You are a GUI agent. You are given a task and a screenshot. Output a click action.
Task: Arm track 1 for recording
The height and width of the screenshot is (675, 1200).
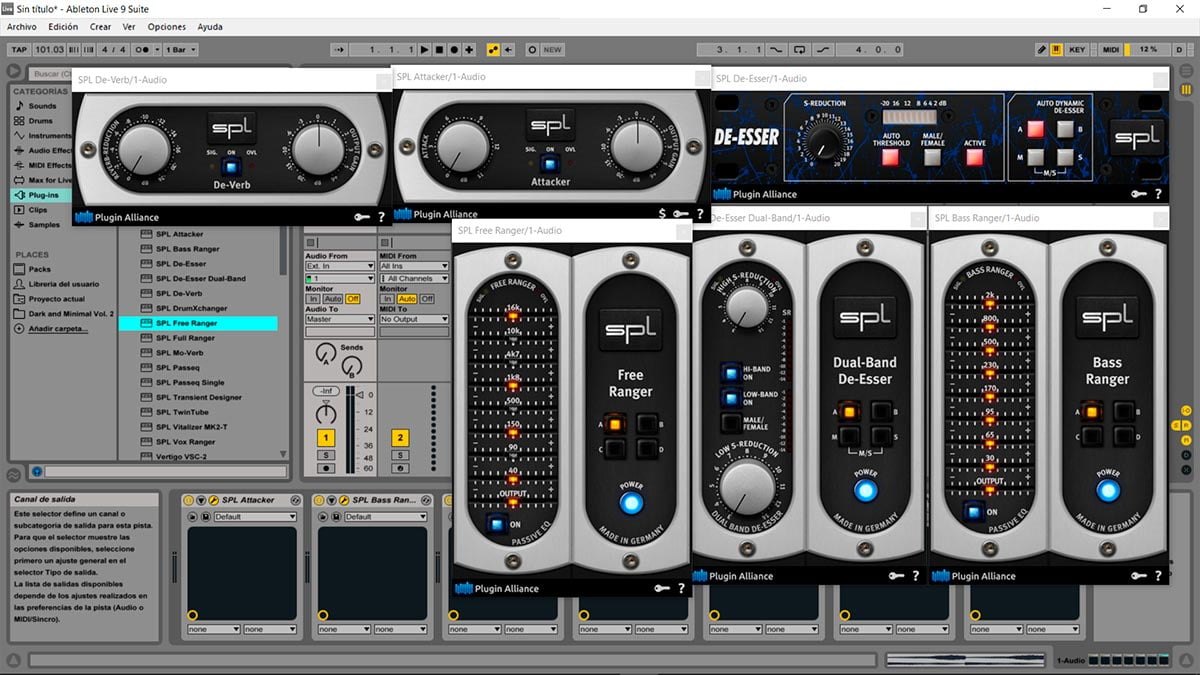coord(326,467)
